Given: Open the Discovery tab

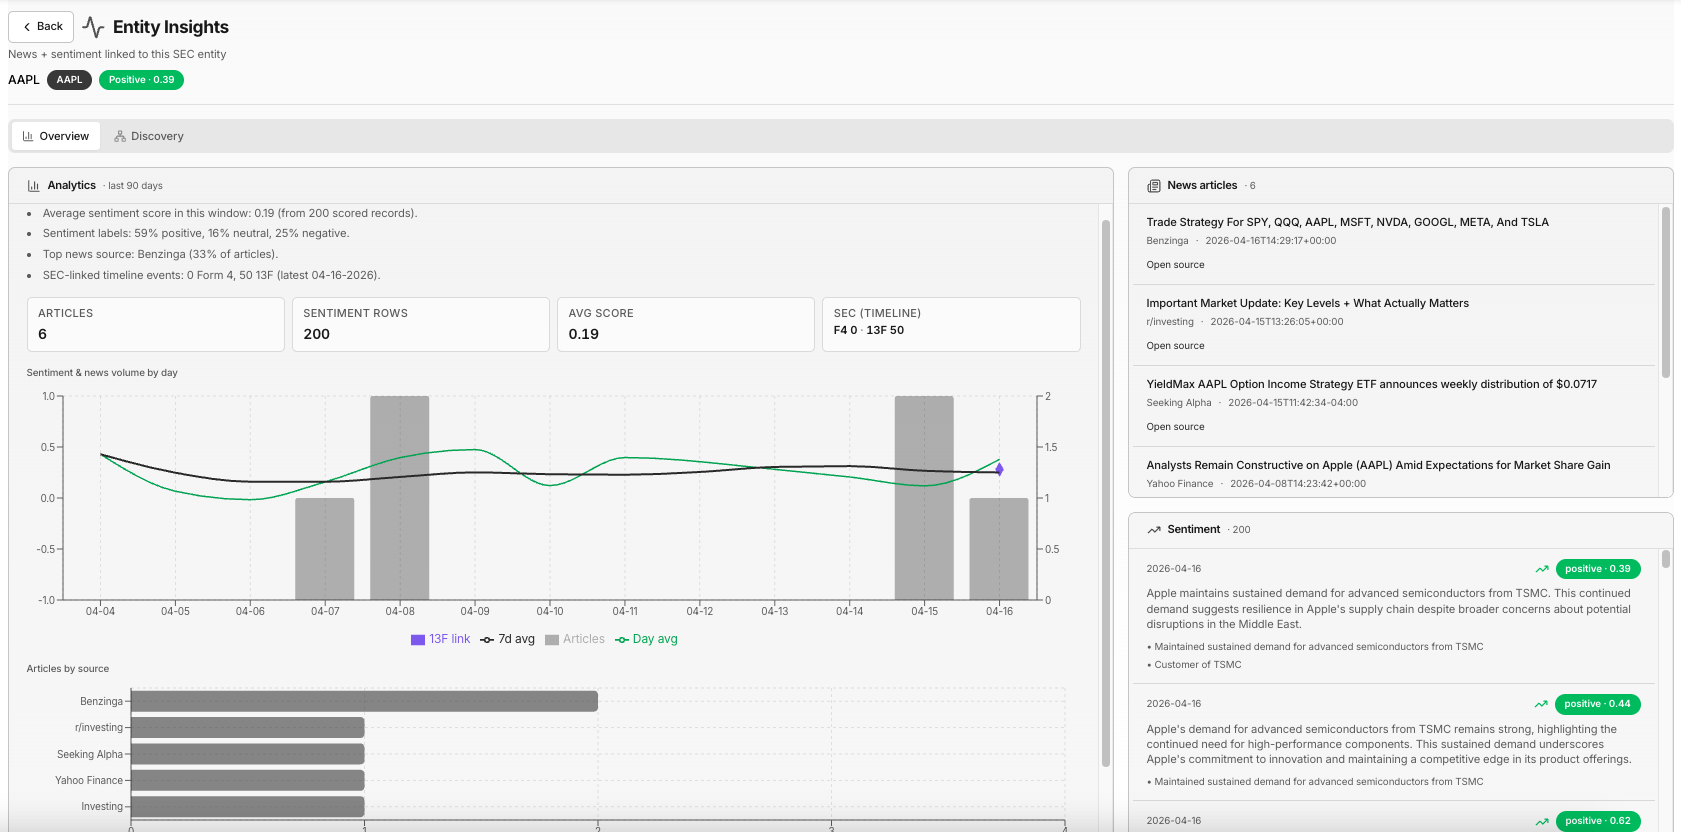Looking at the screenshot, I should pos(149,136).
